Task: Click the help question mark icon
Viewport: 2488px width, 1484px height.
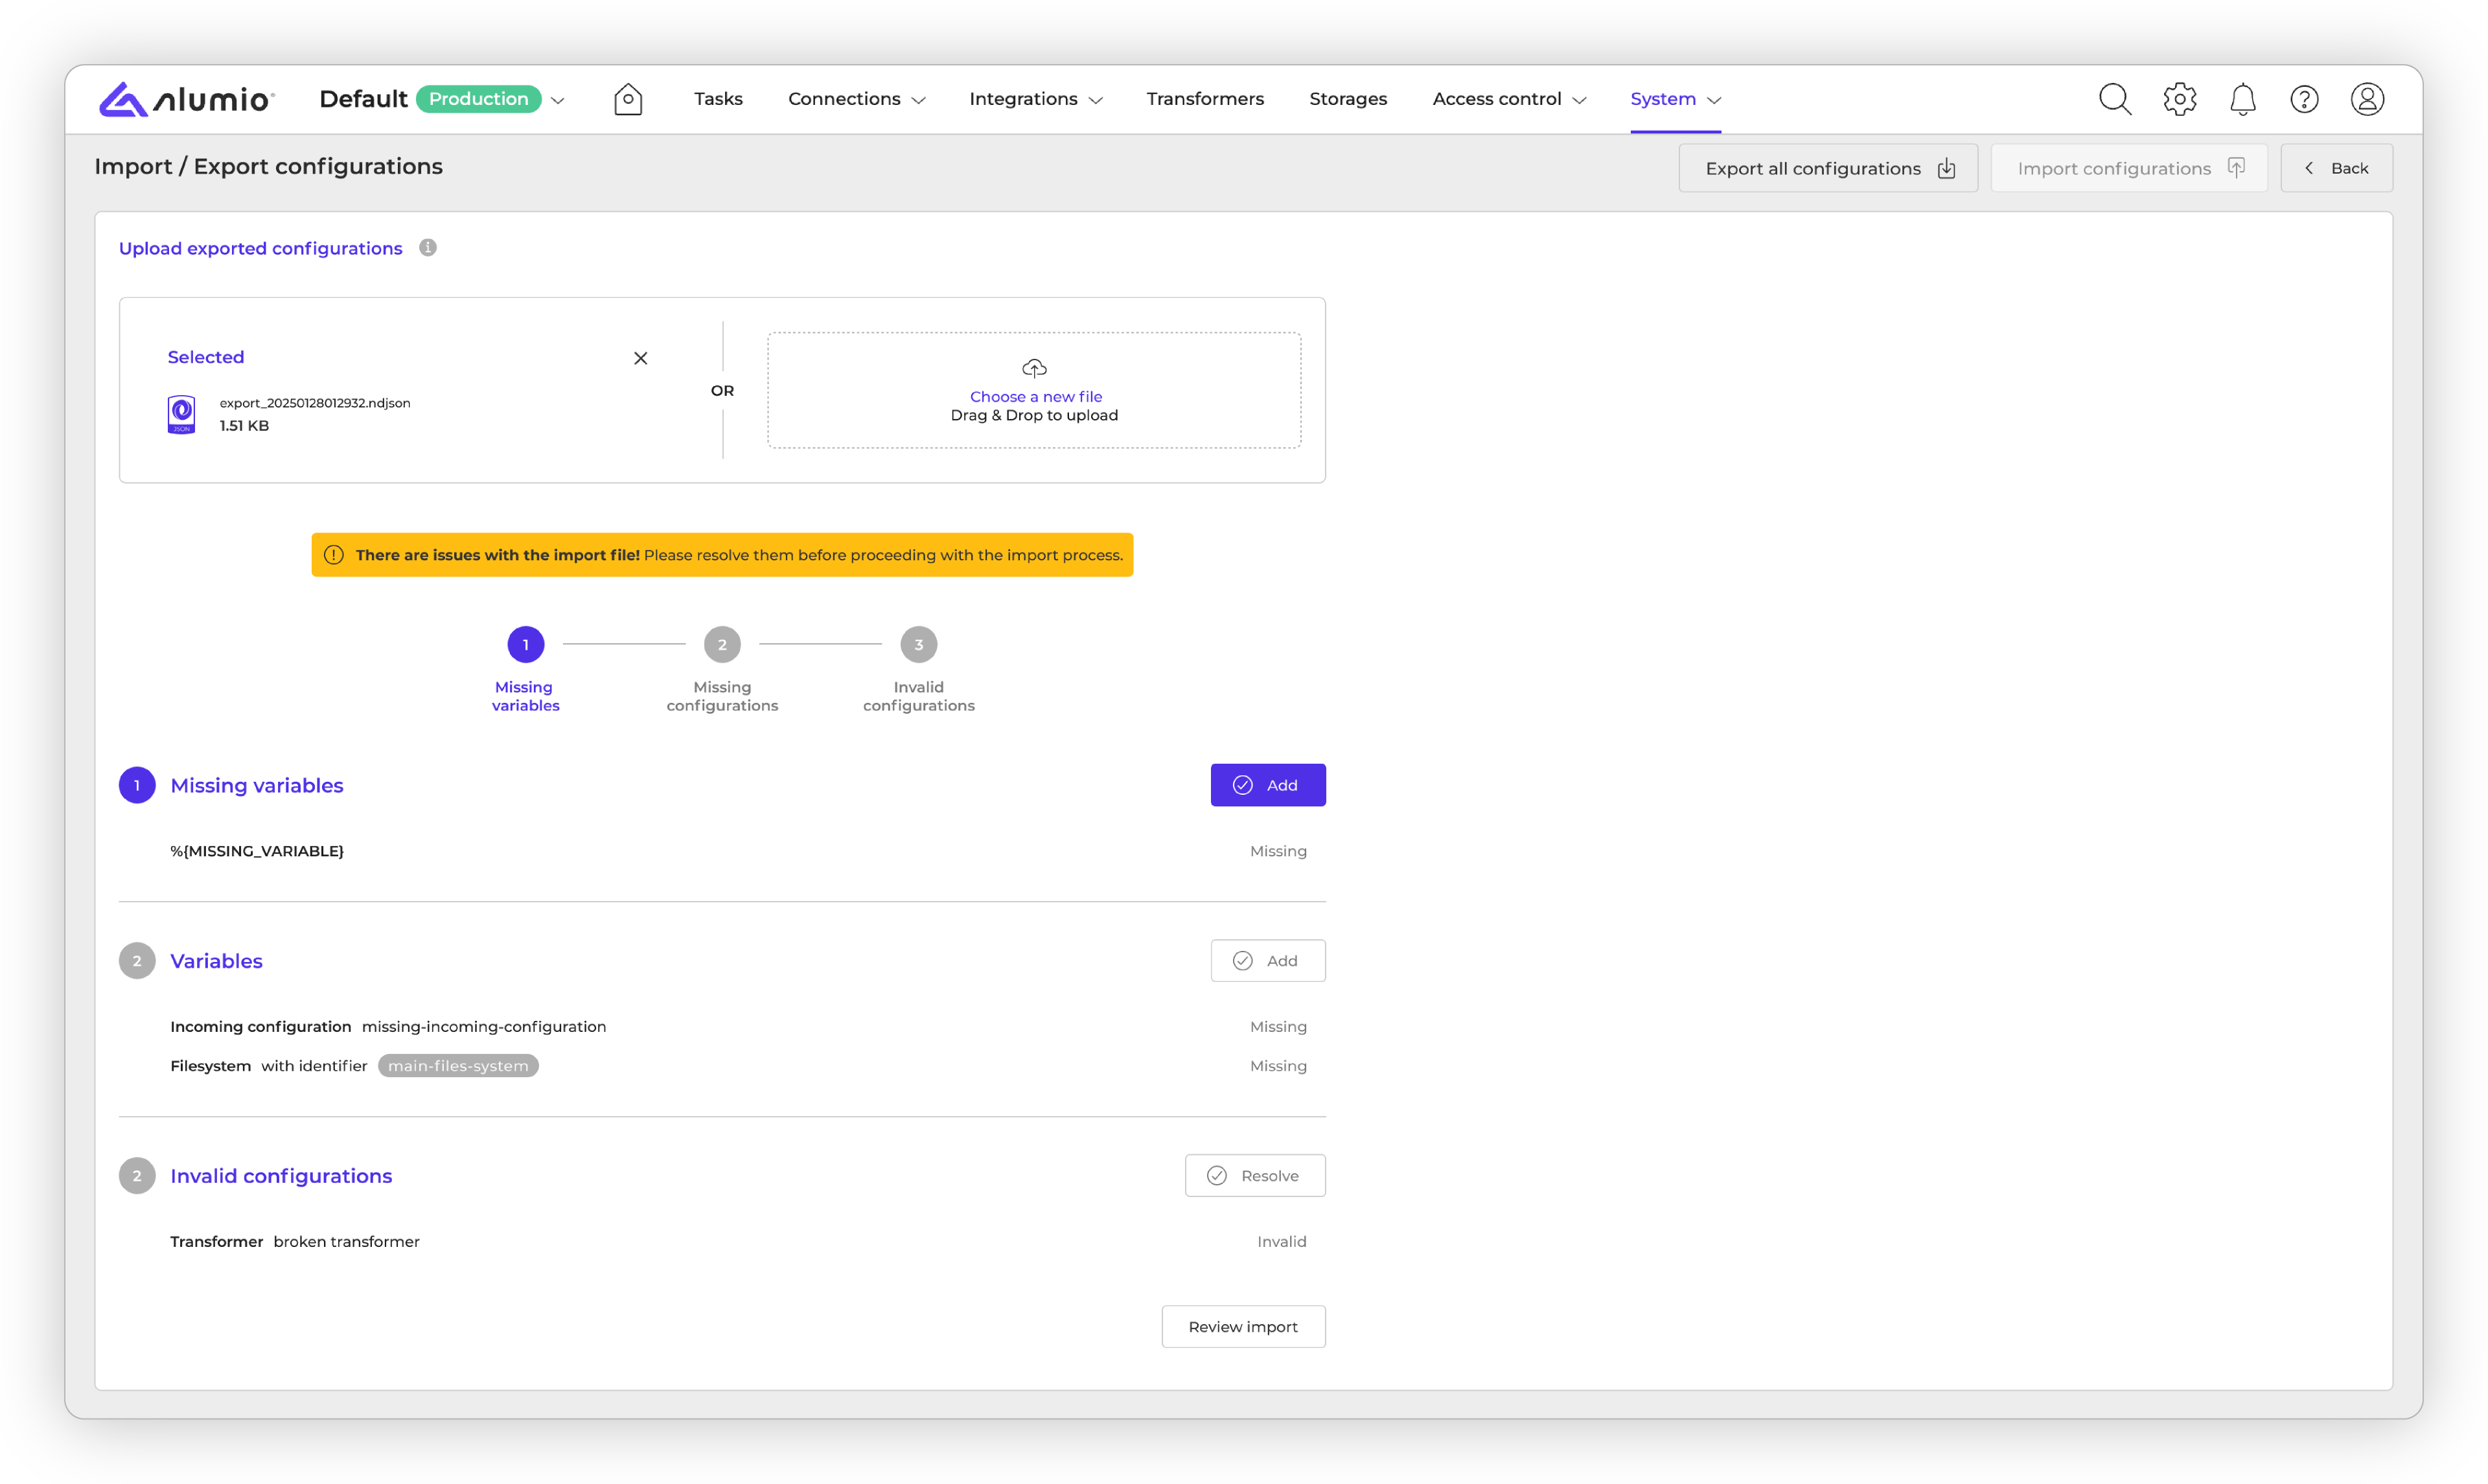Action: pyautogui.click(x=2304, y=99)
